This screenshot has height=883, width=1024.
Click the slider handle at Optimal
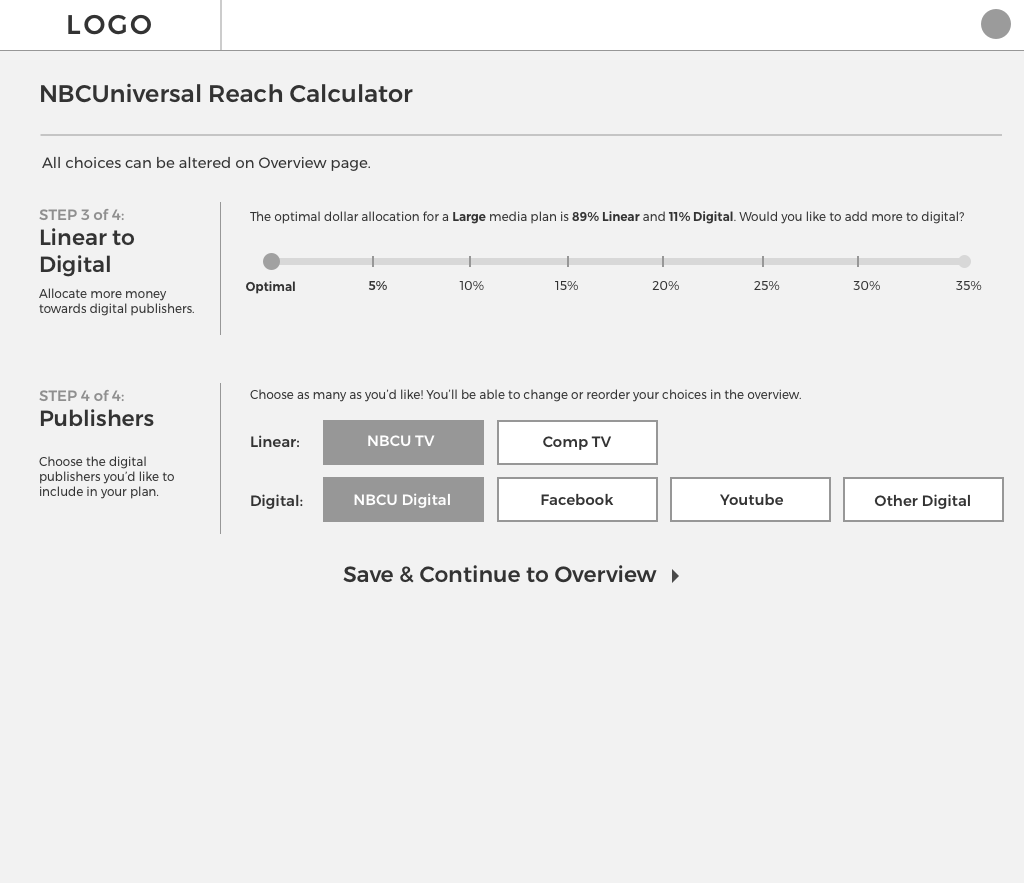pos(271,261)
